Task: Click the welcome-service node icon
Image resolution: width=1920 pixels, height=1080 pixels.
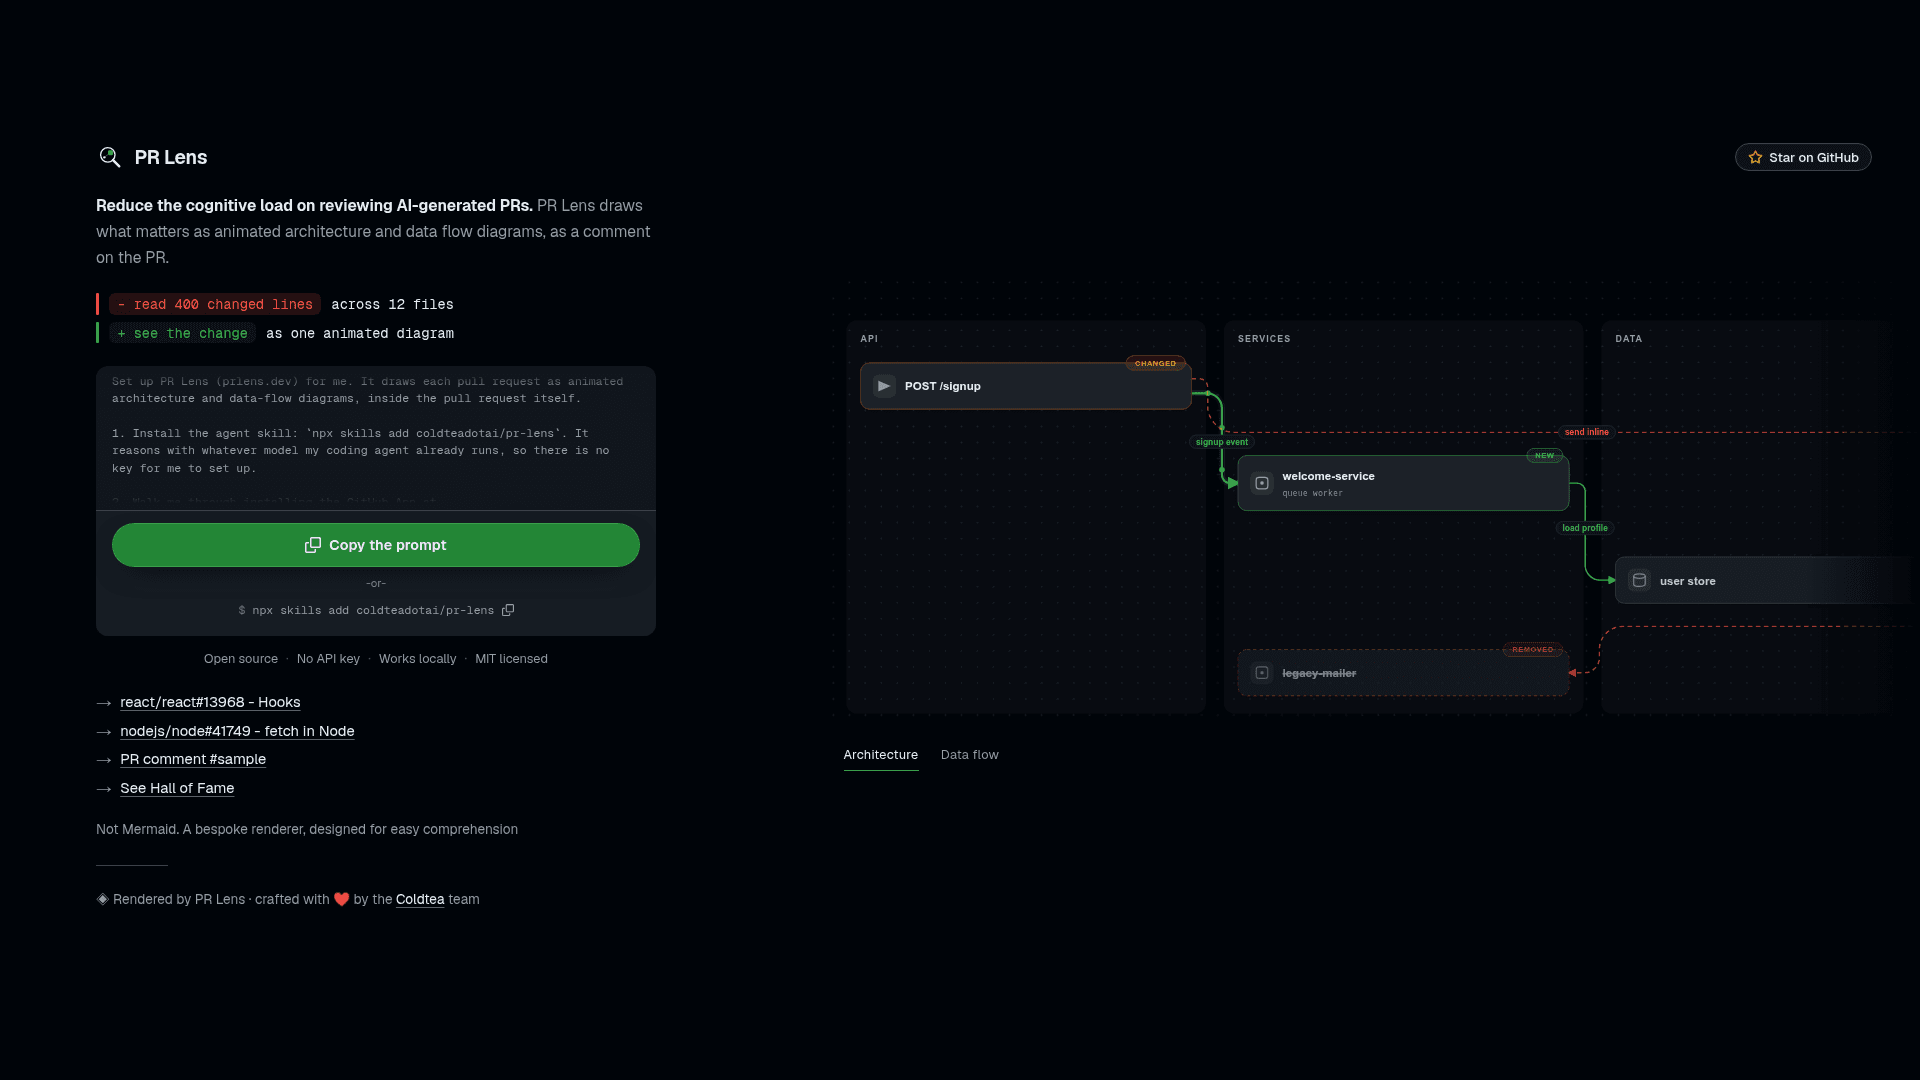Action: pos(1262,483)
